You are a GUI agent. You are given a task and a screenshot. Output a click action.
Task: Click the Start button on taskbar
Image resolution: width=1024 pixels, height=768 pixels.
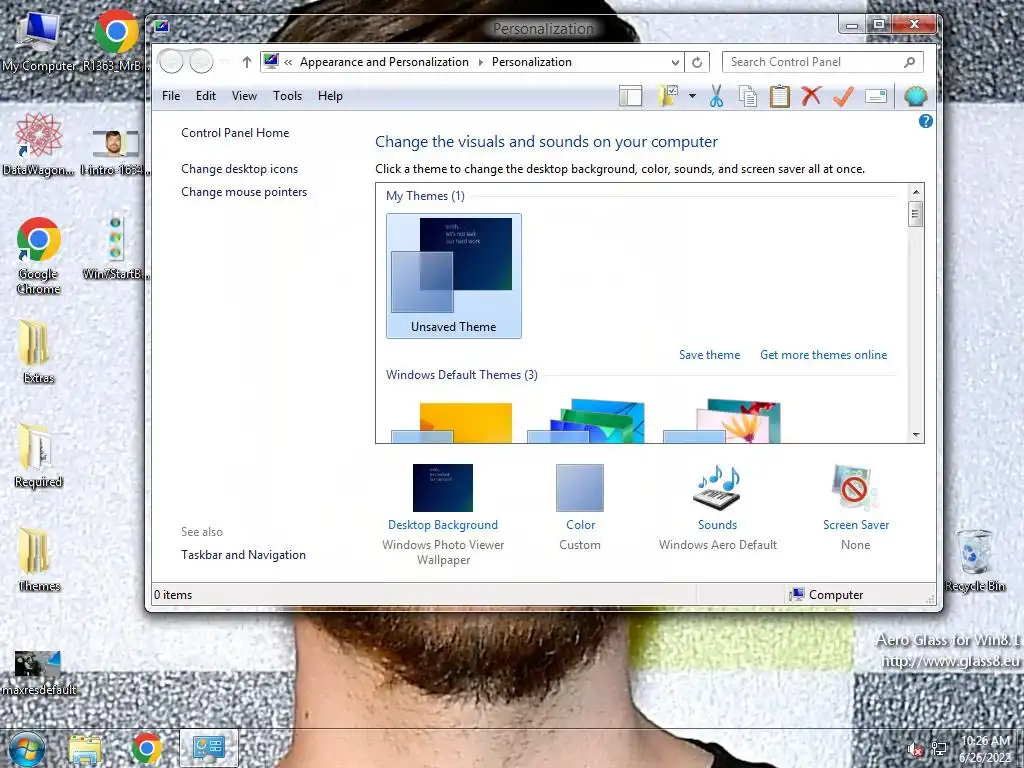[26, 750]
